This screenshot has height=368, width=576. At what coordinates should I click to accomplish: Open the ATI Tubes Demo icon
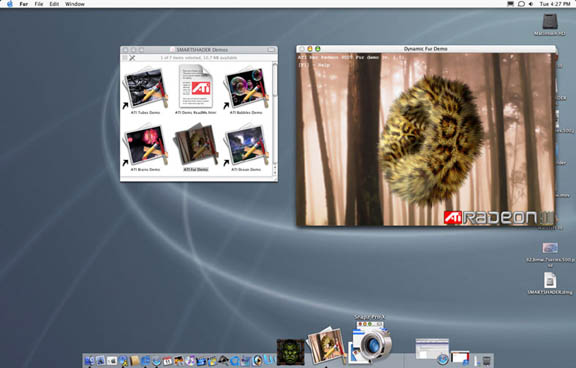pyautogui.click(x=145, y=87)
